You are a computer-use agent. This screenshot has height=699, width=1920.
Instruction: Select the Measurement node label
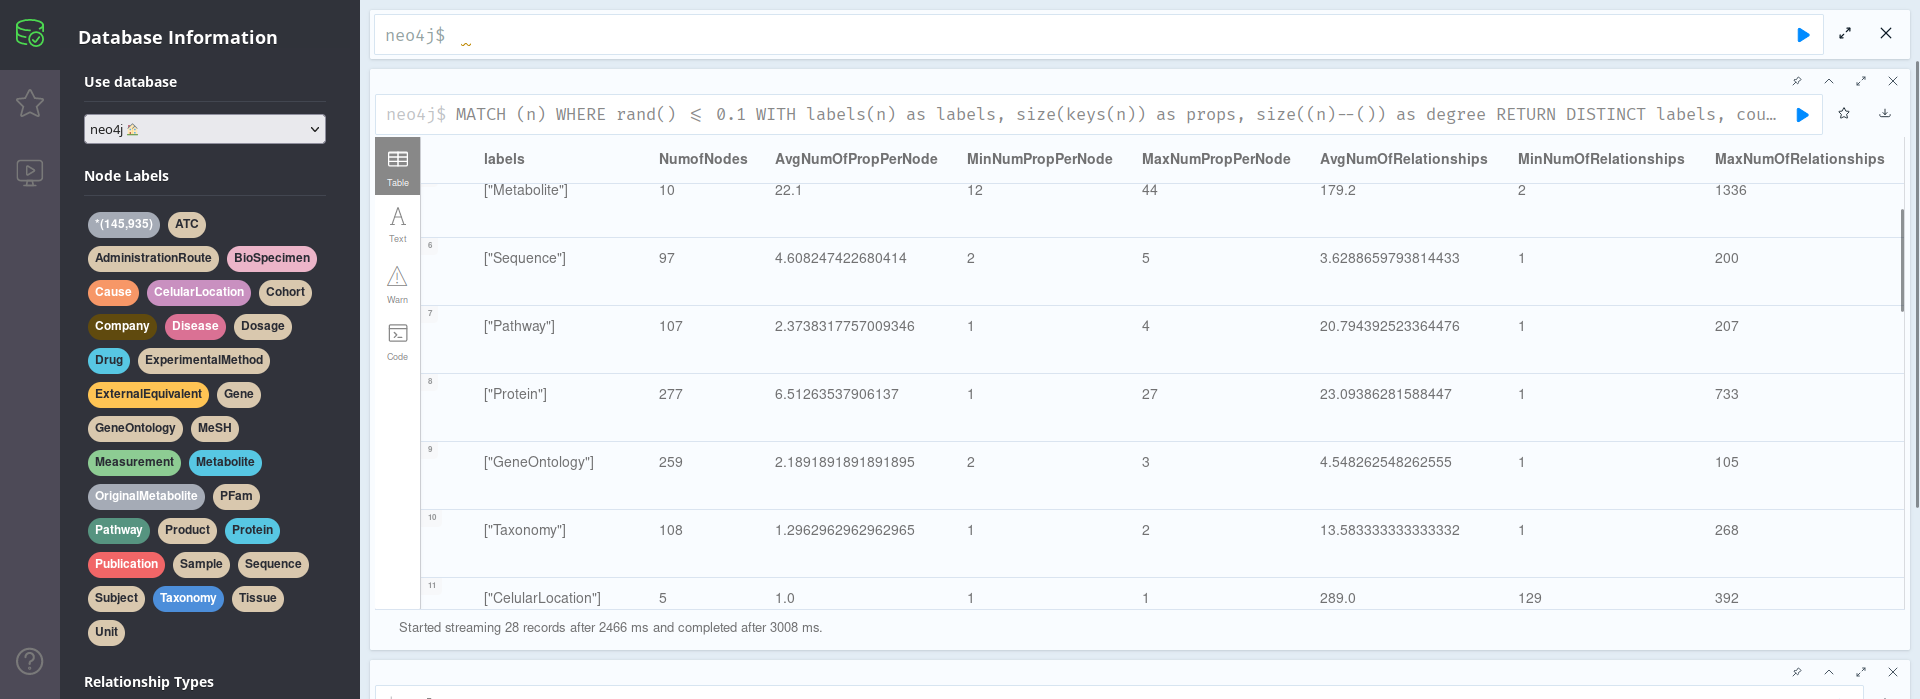click(134, 463)
